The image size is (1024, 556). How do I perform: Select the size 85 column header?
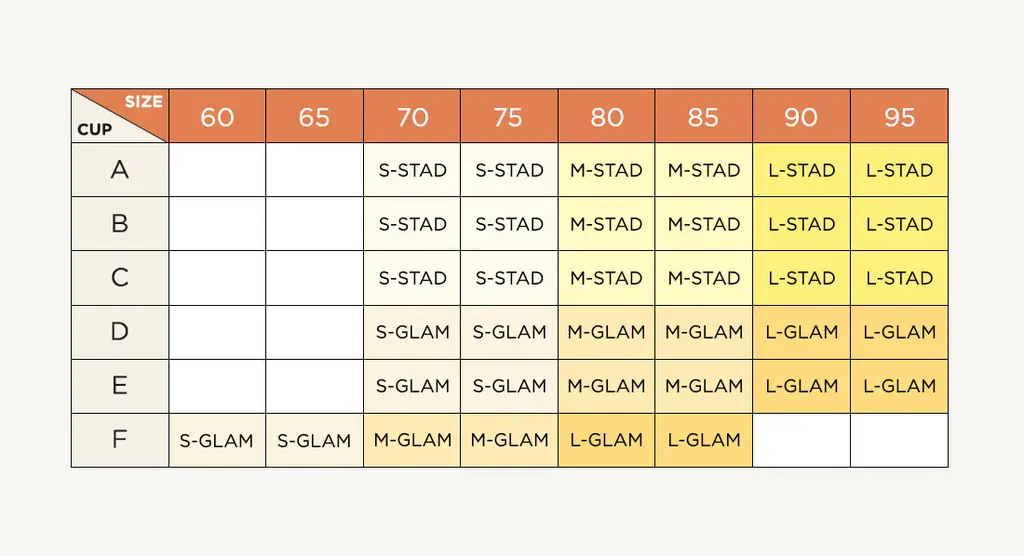click(704, 116)
